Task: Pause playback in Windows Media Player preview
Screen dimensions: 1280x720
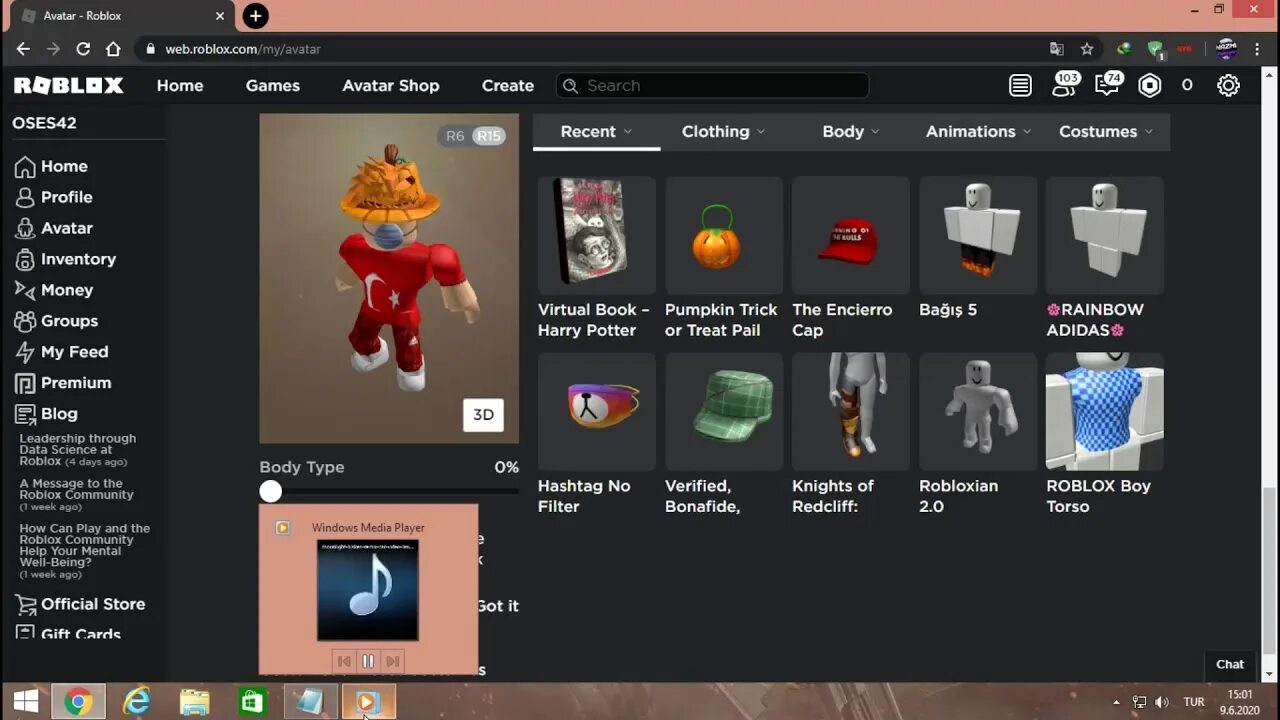Action: click(x=368, y=661)
